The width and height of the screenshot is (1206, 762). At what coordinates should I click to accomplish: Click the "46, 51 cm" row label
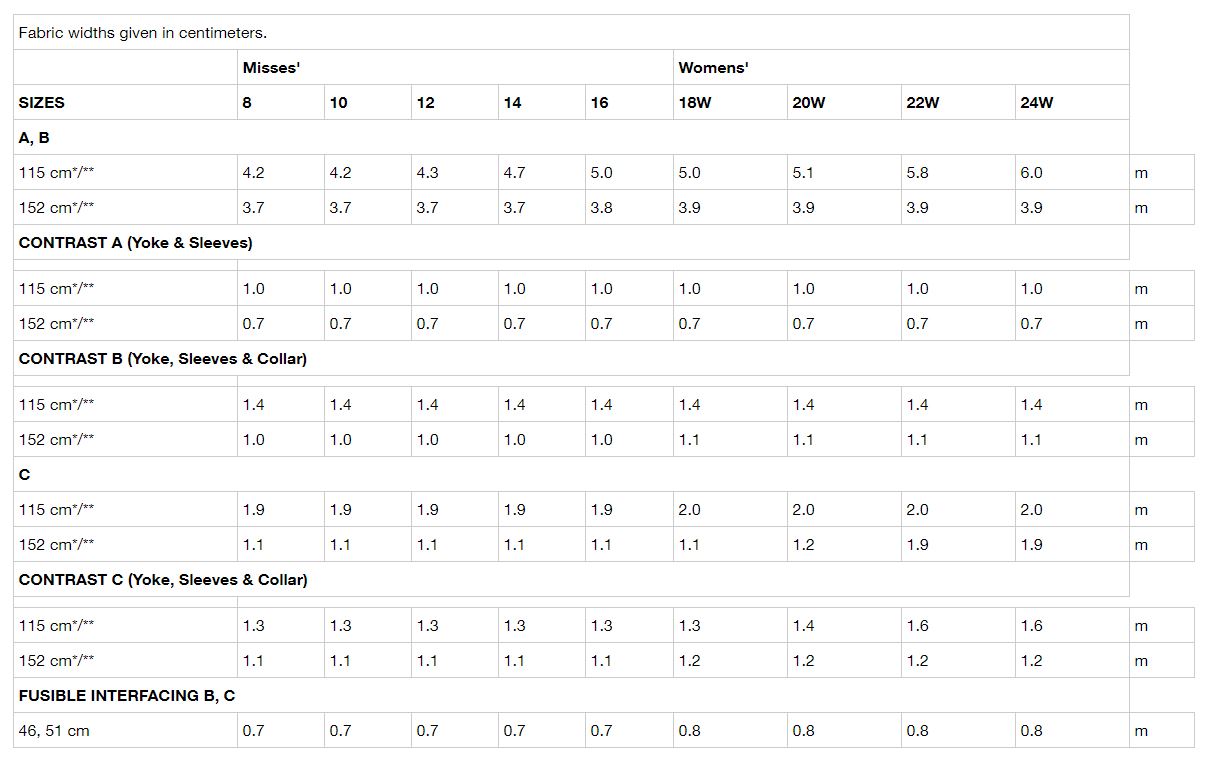(x=54, y=731)
